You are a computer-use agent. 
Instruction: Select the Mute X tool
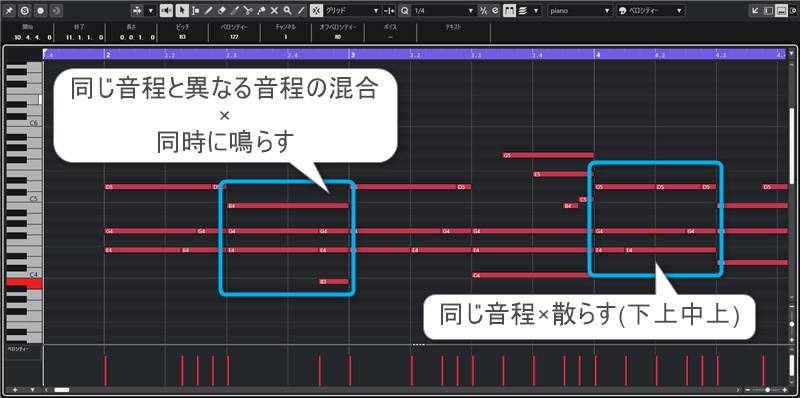274,10
